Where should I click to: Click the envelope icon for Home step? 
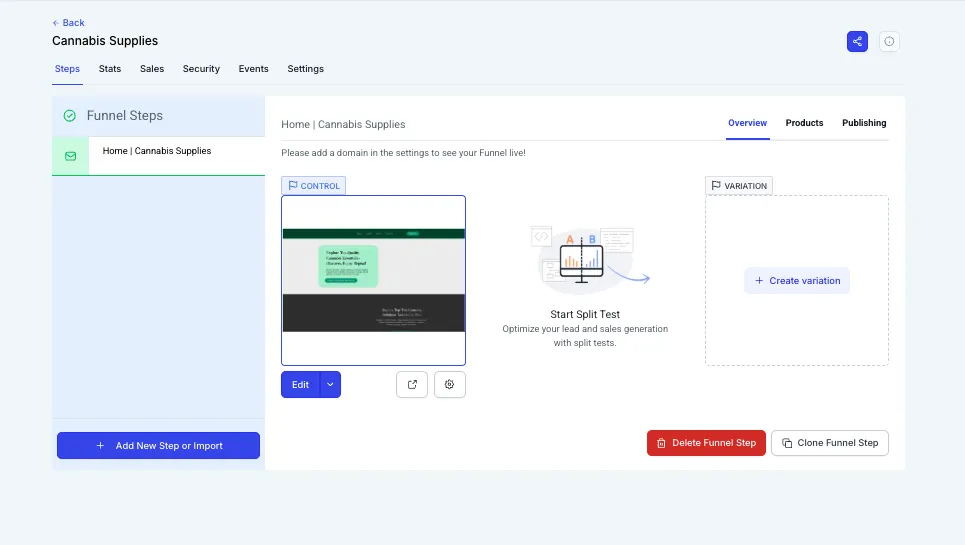click(x=71, y=156)
